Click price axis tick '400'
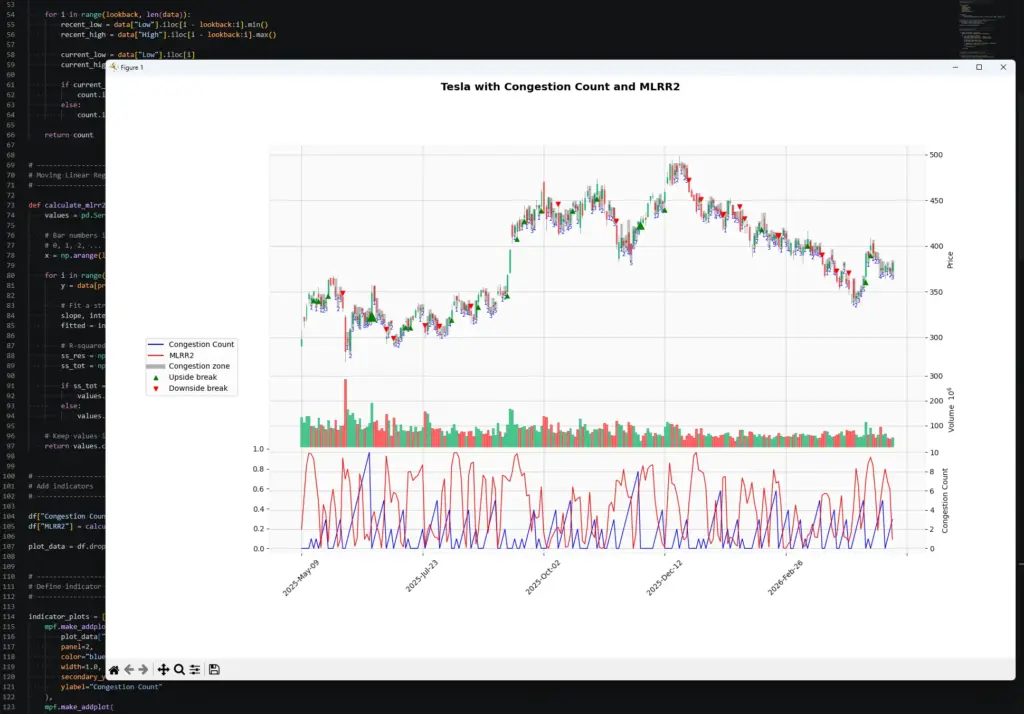 click(x=936, y=246)
